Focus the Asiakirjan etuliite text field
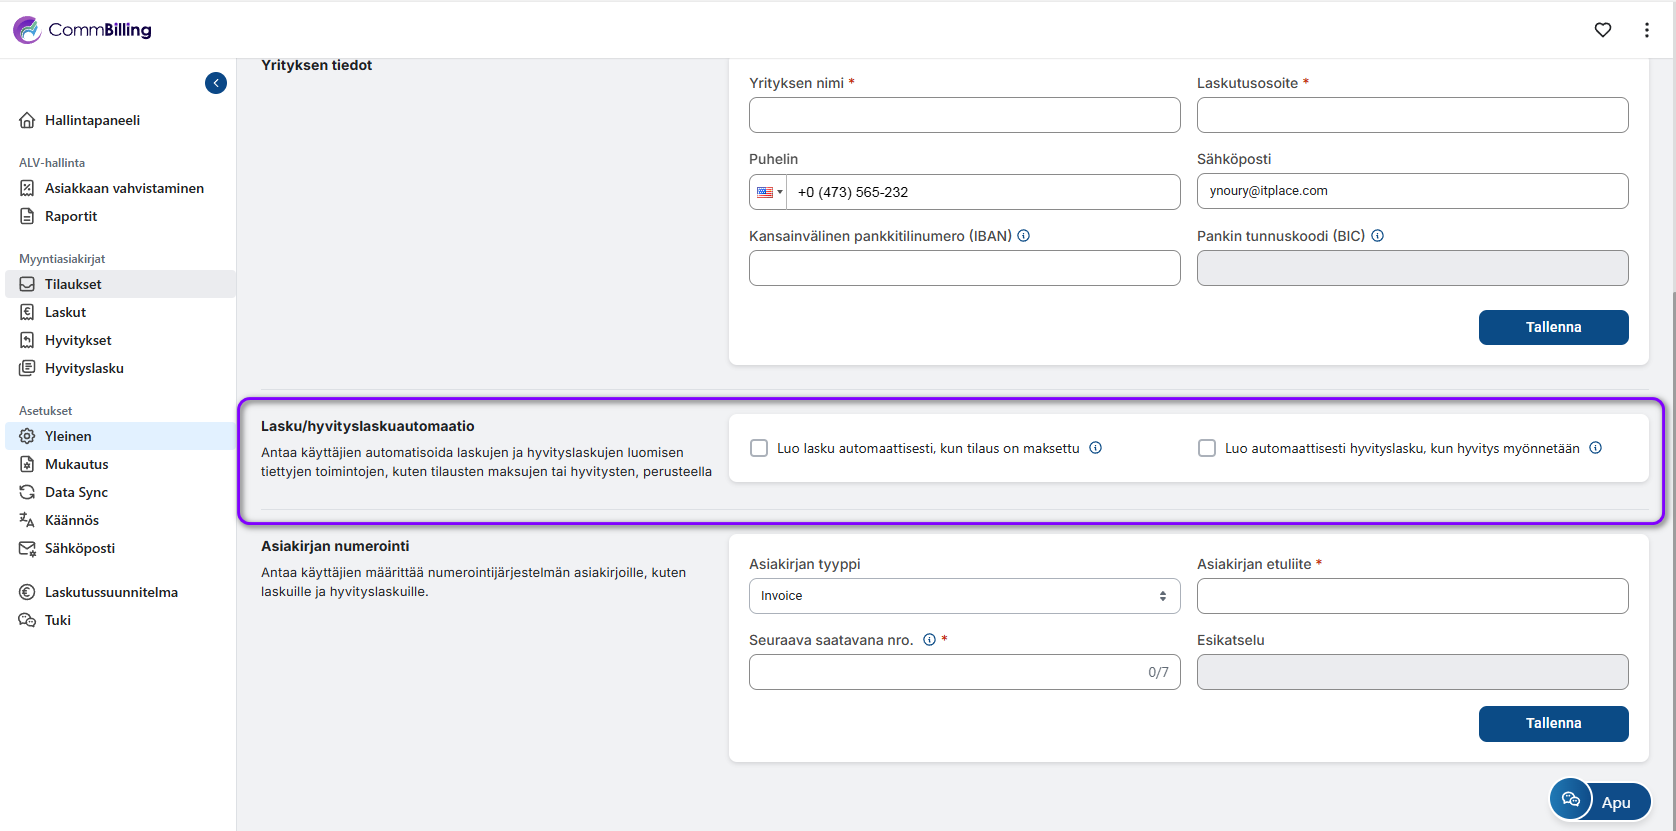 [1412, 596]
